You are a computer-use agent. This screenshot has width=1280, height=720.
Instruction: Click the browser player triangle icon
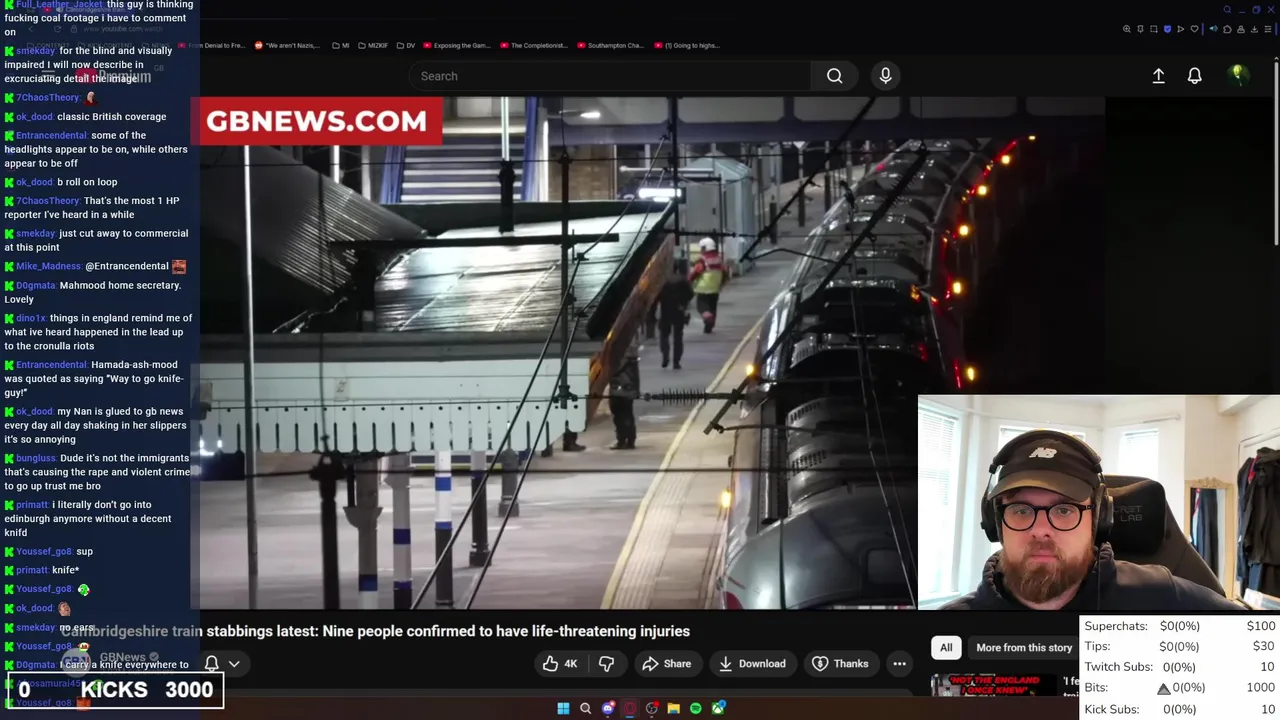(1180, 29)
